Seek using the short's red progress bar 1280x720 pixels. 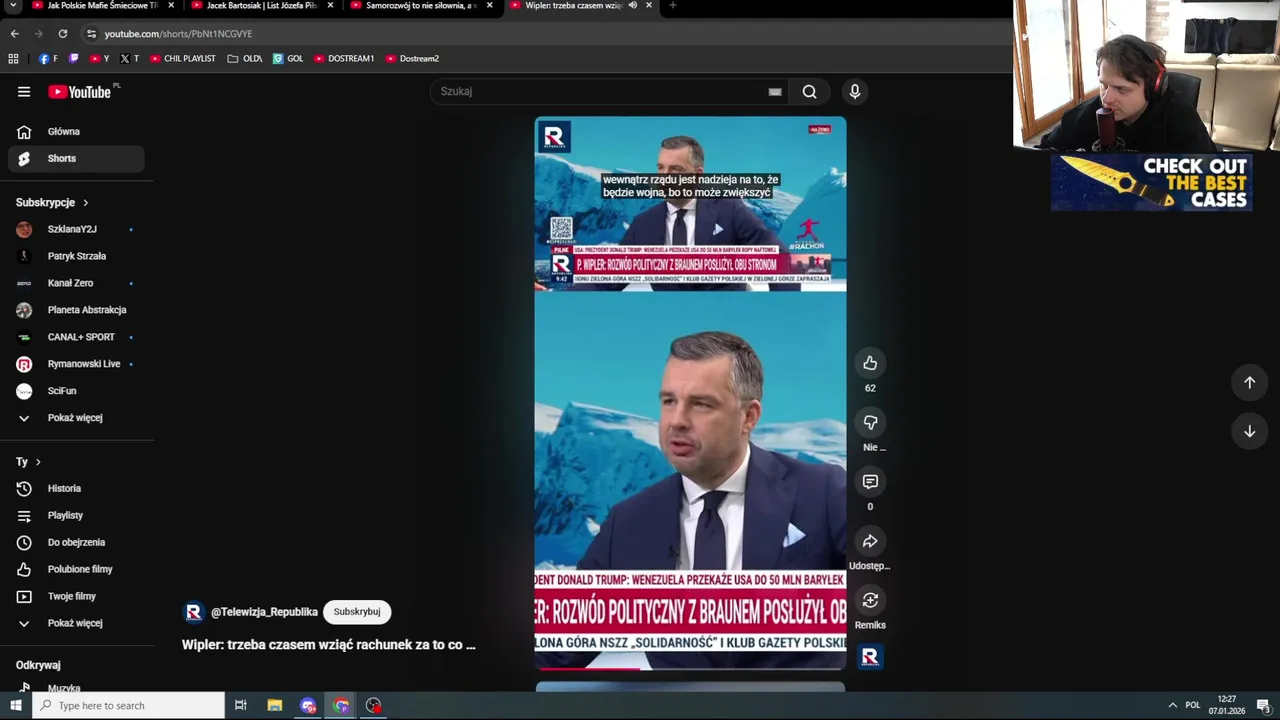(690, 669)
